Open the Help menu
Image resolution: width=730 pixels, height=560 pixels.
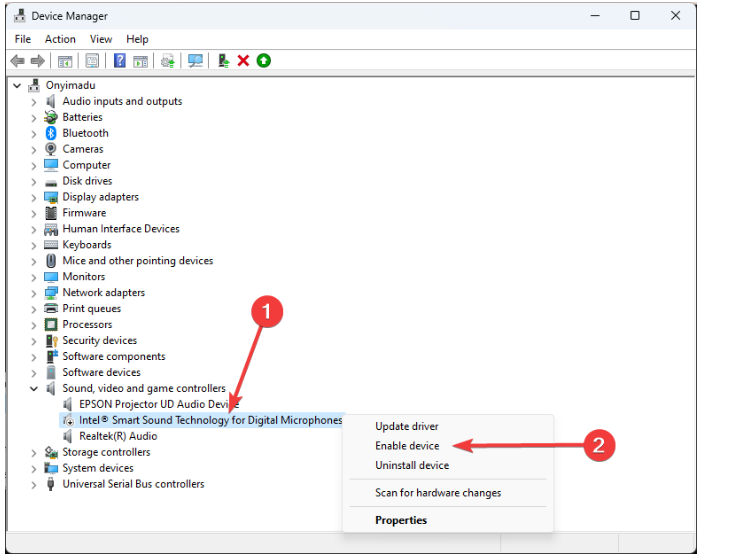click(x=137, y=39)
